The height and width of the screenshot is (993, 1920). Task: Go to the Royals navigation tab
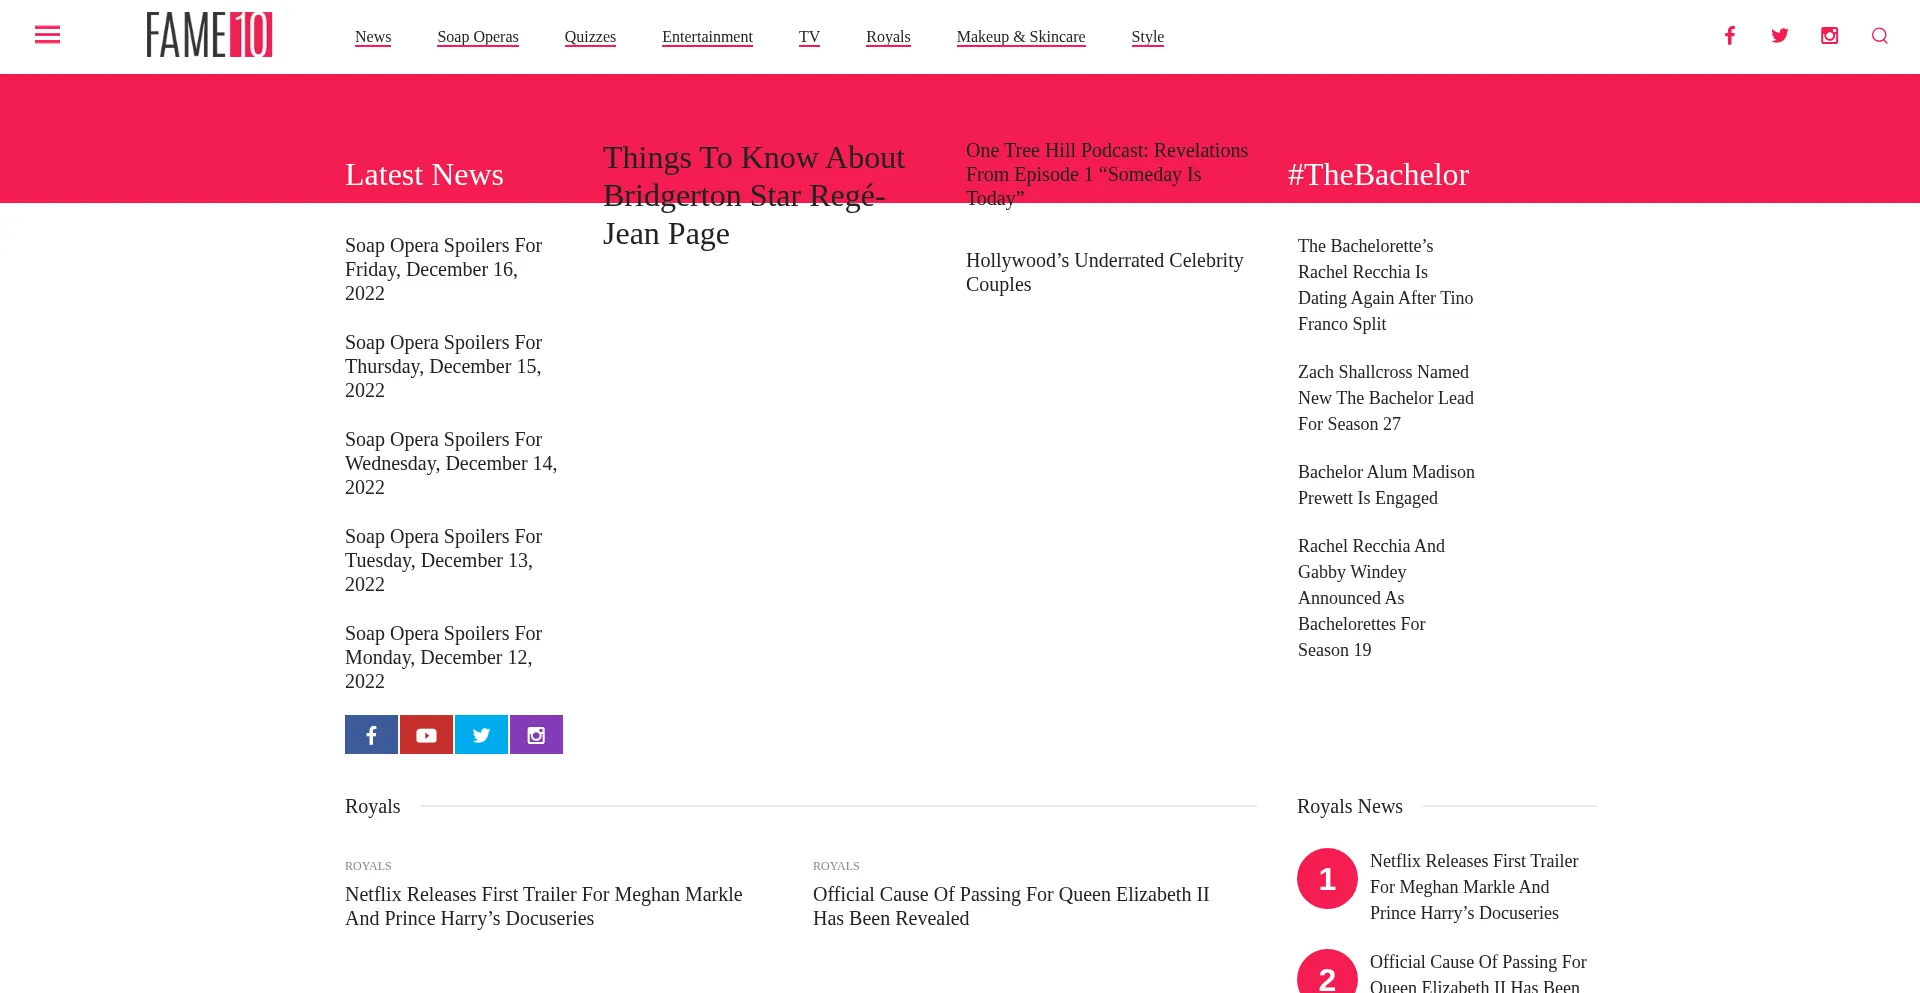coord(888,37)
